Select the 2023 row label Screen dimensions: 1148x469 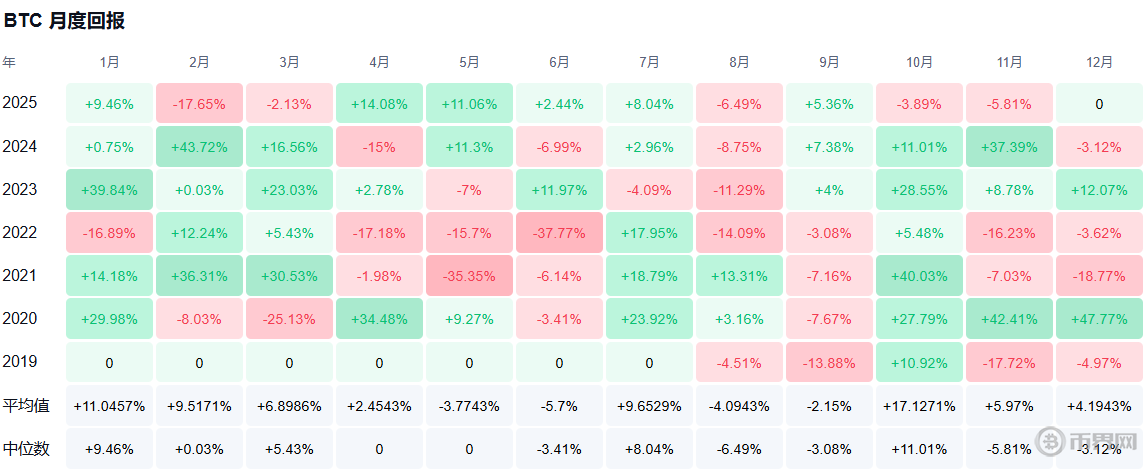point(20,190)
